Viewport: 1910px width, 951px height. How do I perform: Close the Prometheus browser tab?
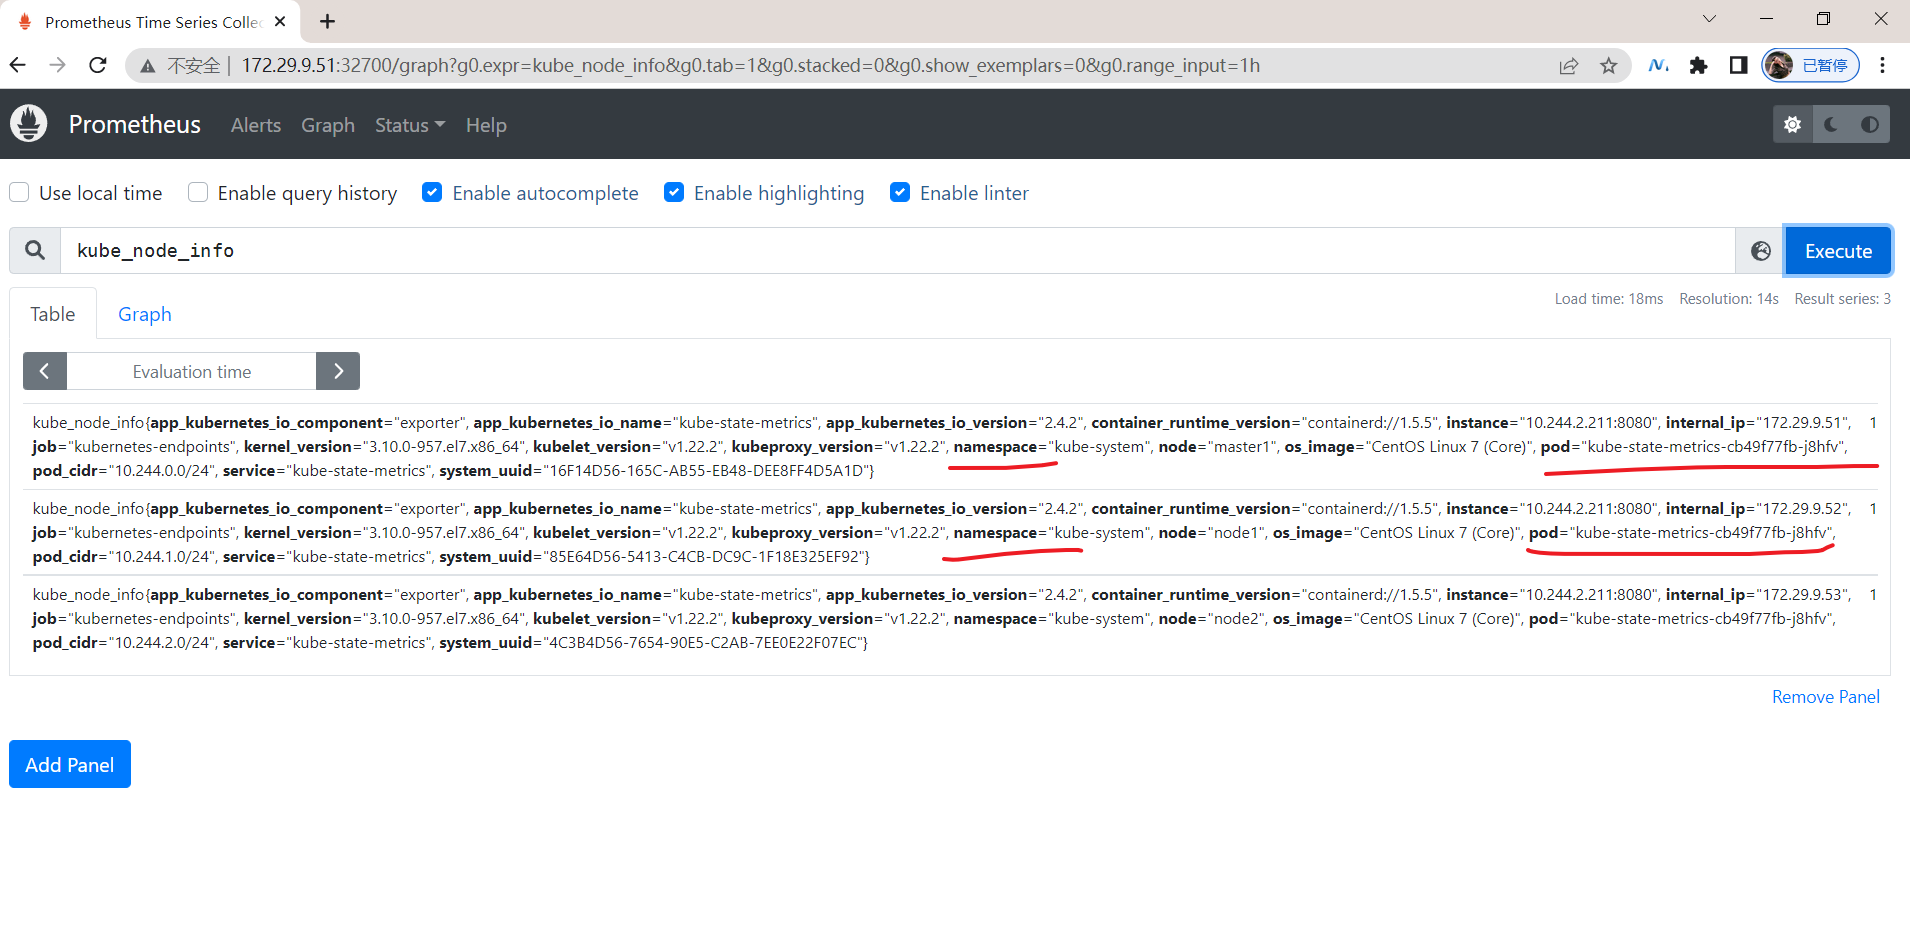point(280,21)
